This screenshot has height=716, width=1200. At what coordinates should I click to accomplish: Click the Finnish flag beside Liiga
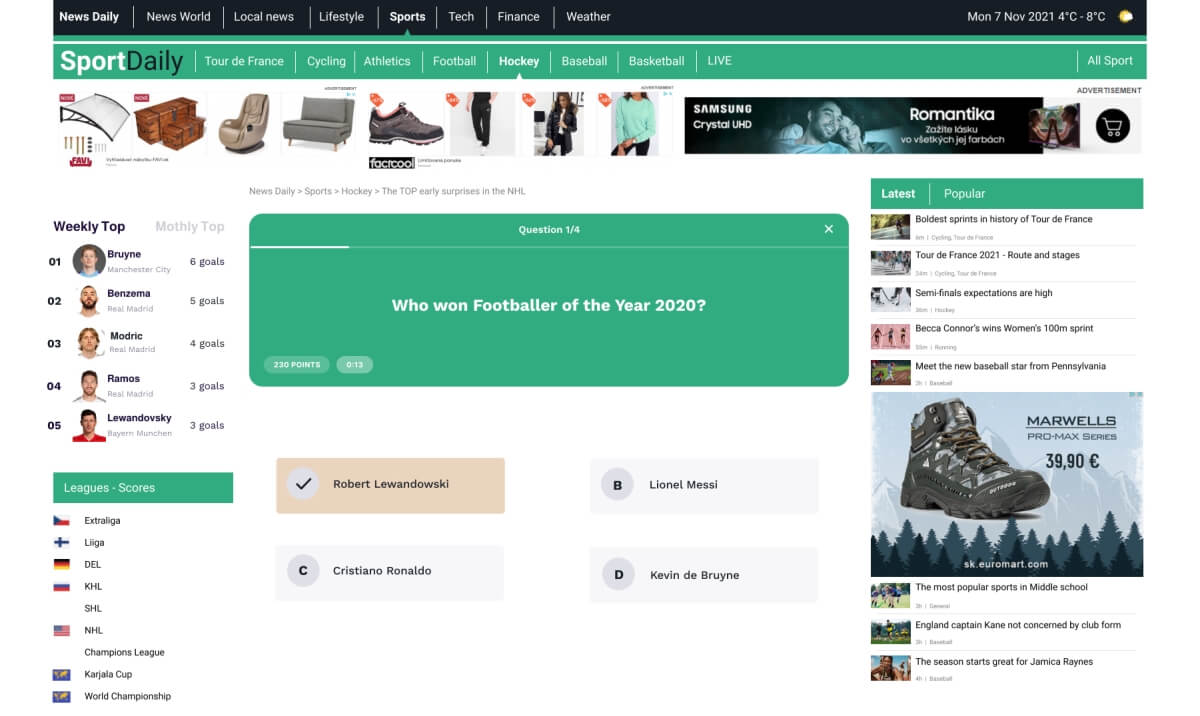pos(62,543)
